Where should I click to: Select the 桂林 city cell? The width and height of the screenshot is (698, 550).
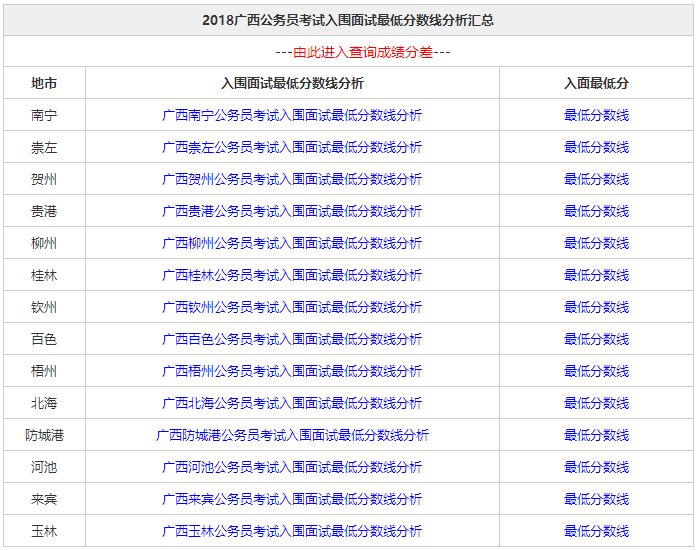click(45, 275)
